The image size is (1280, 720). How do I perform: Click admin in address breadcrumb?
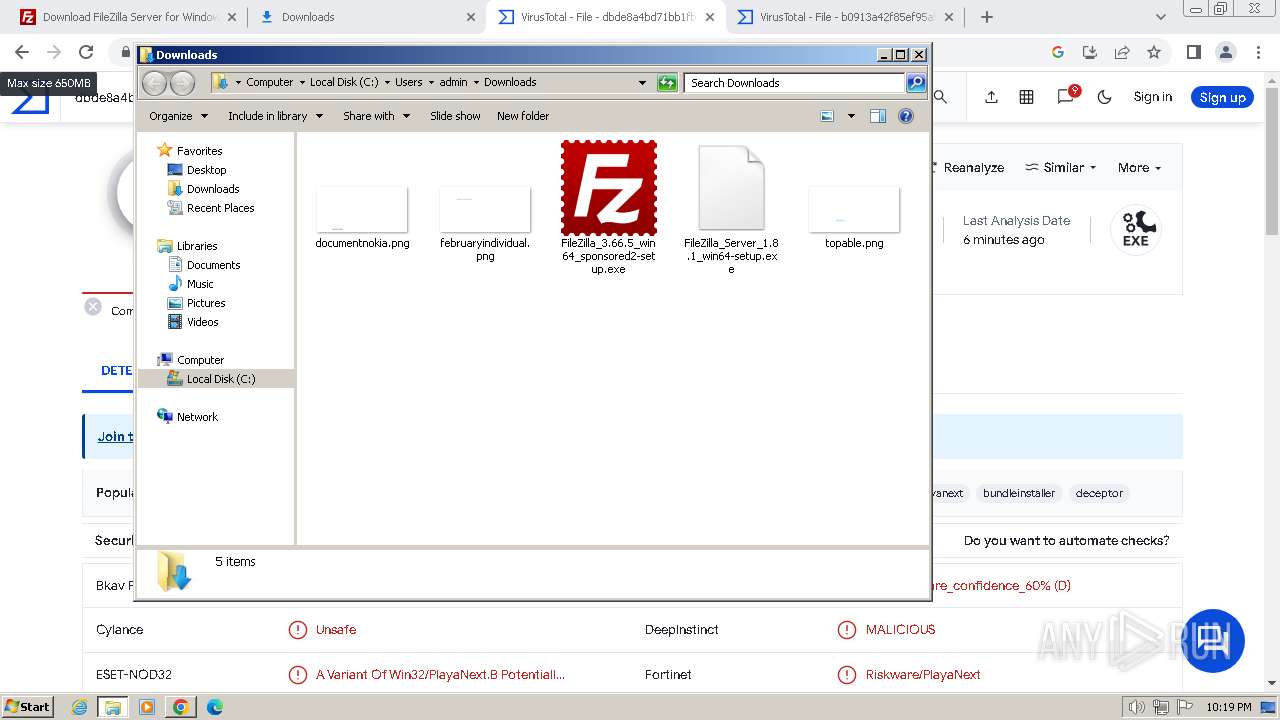[453, 83]
